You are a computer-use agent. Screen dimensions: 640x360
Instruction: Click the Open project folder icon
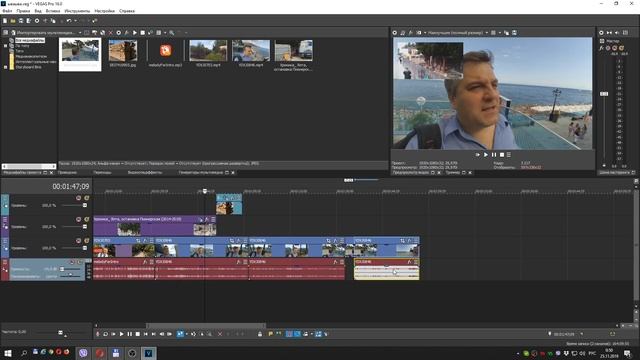click(x=13, y=20)
